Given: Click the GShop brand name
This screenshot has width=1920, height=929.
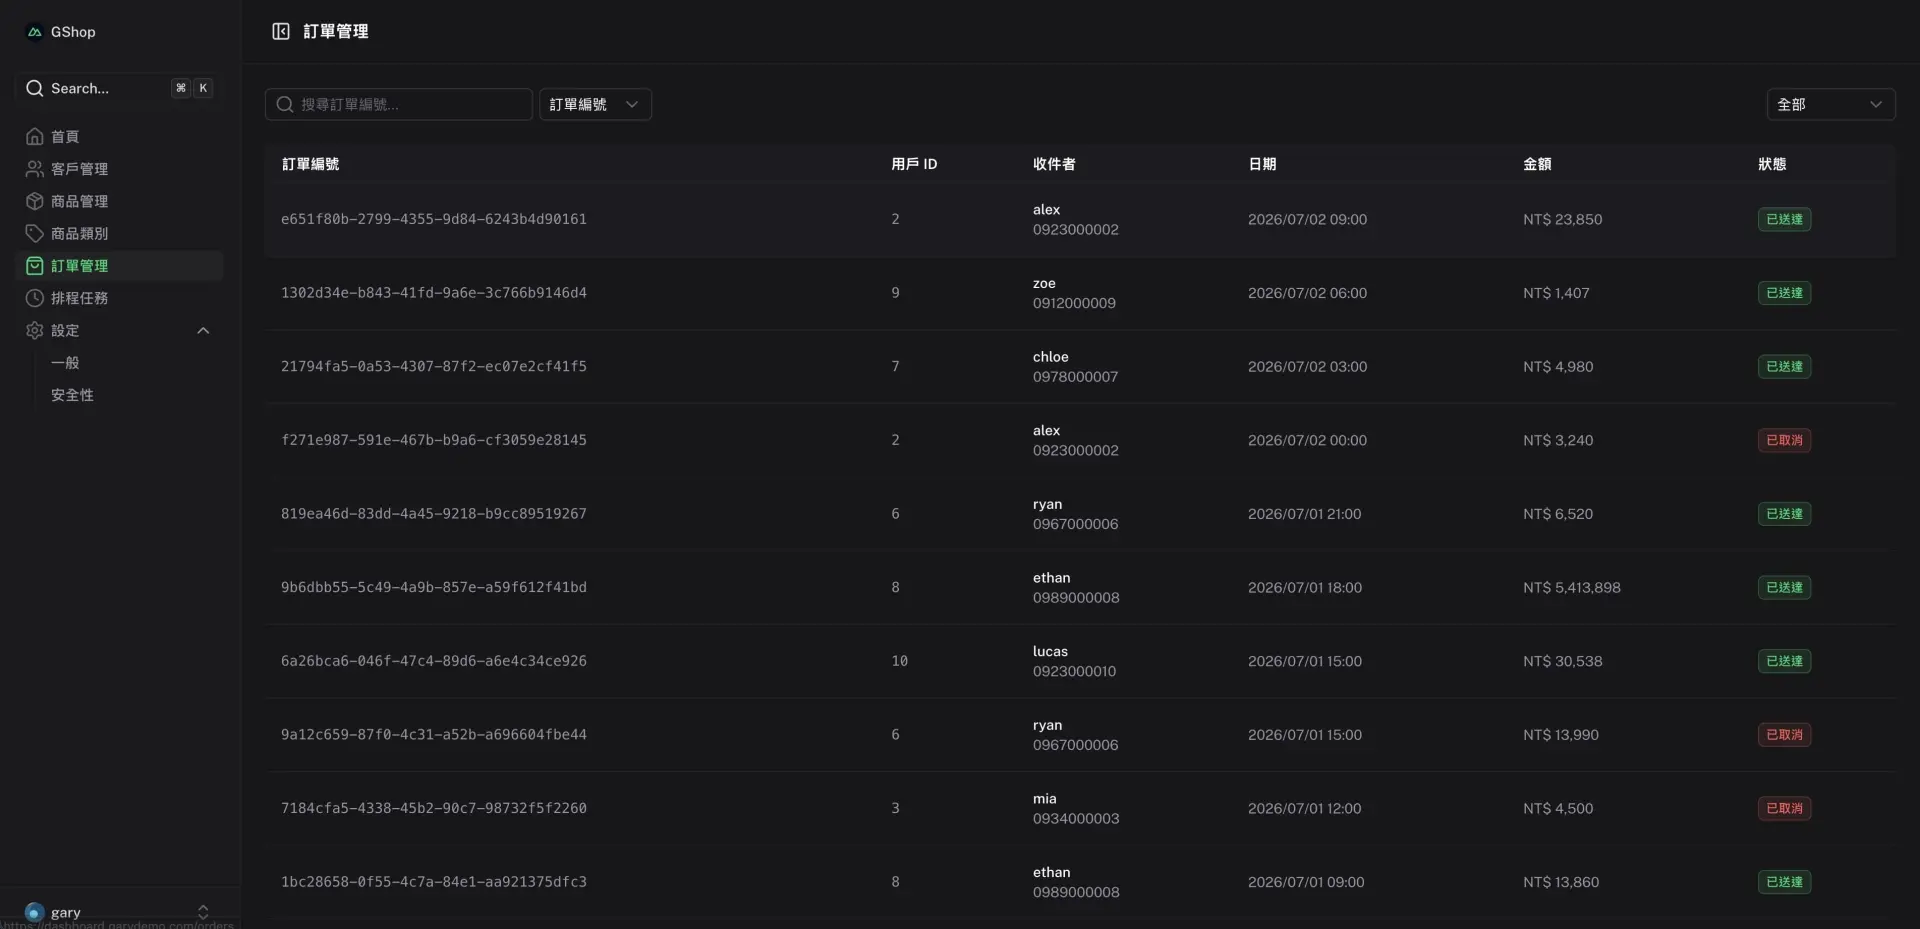Looking at the screenshot, I should [x=73, y=32].
